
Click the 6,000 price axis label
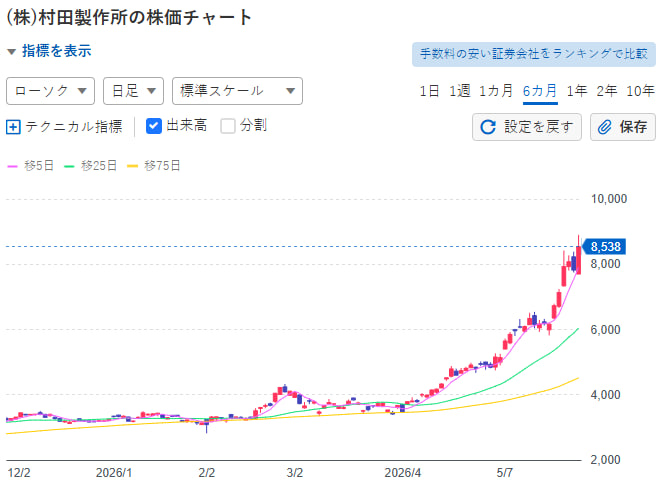coord(605,330)
